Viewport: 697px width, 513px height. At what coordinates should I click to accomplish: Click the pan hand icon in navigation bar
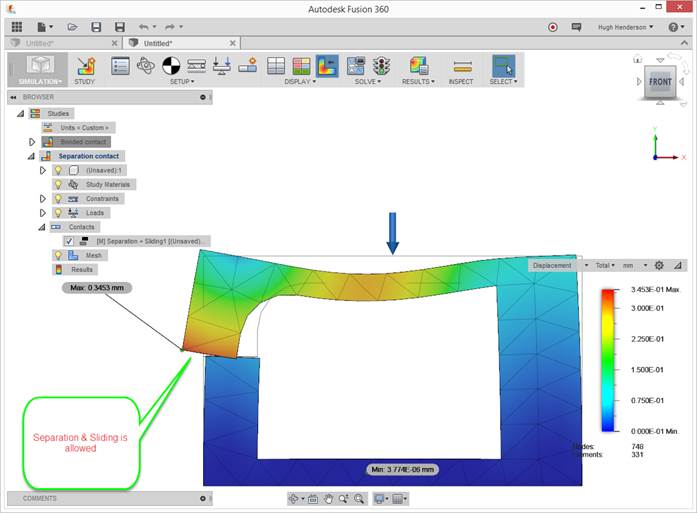pos(328,499)
